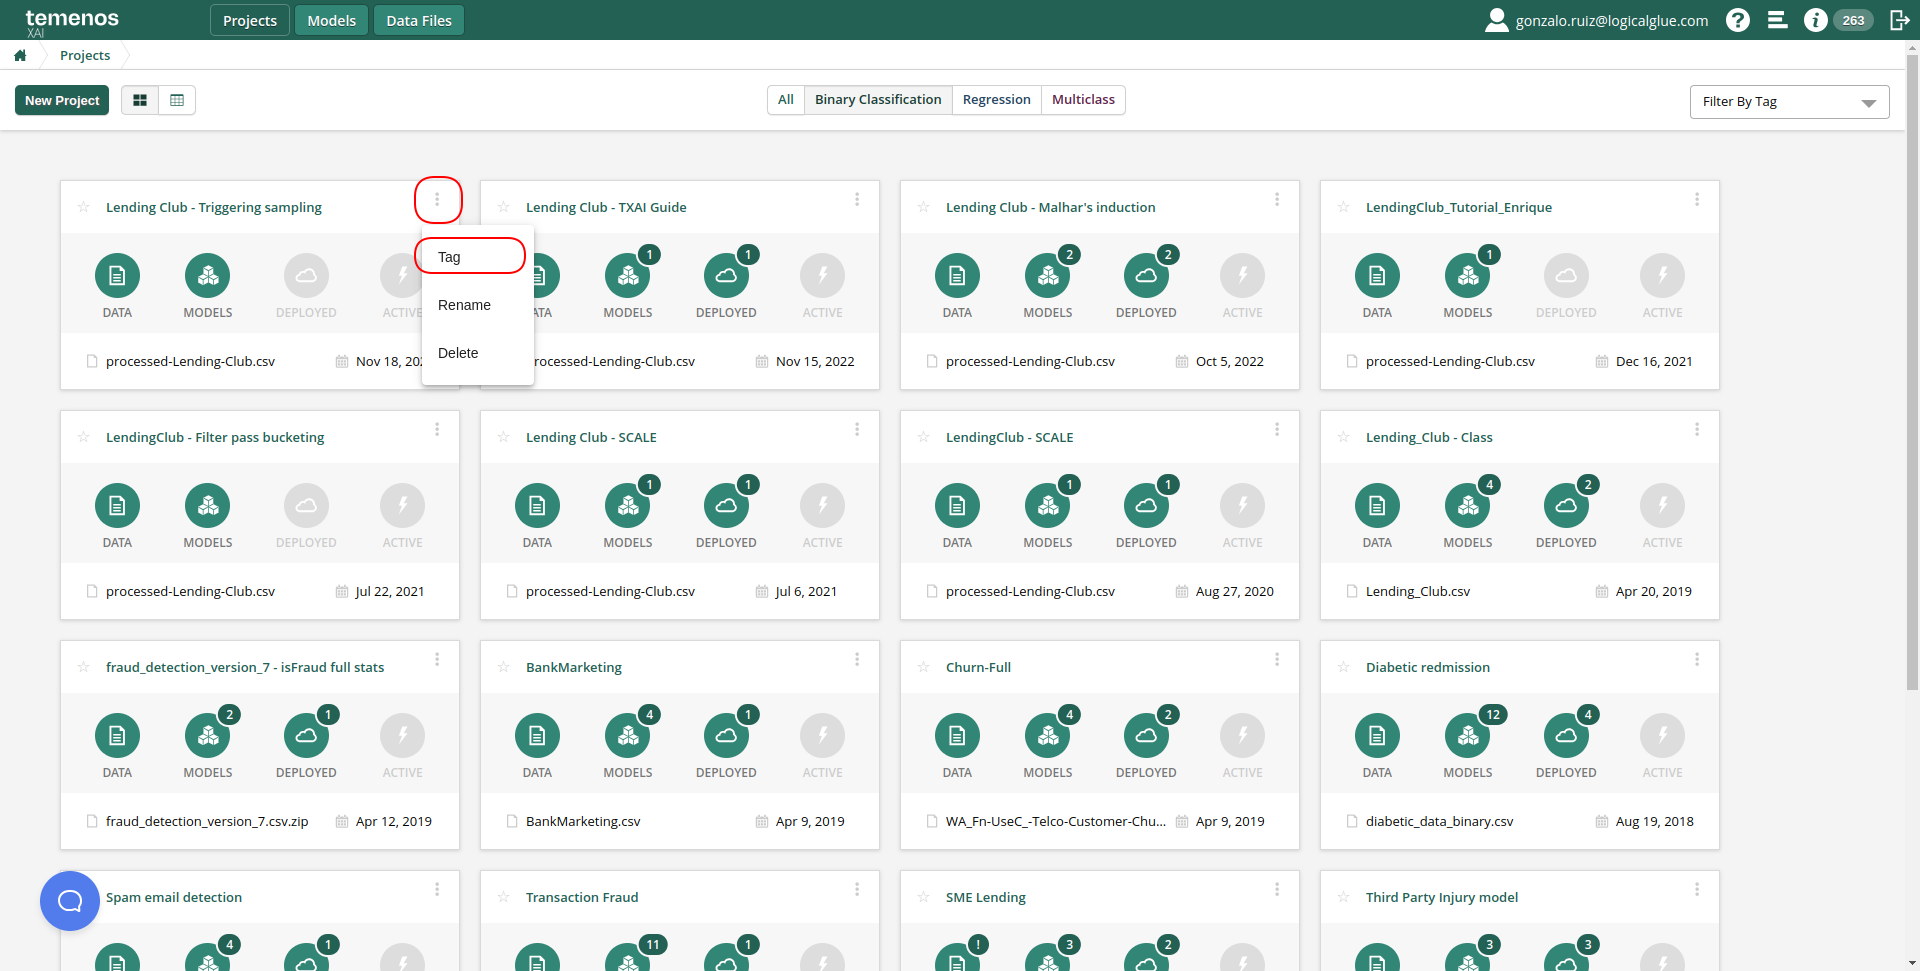Open three-dot menu for LendingClub_Tutorial_Enrique
This screenshot has width=1920, height=971.
tap(1697, 200)
